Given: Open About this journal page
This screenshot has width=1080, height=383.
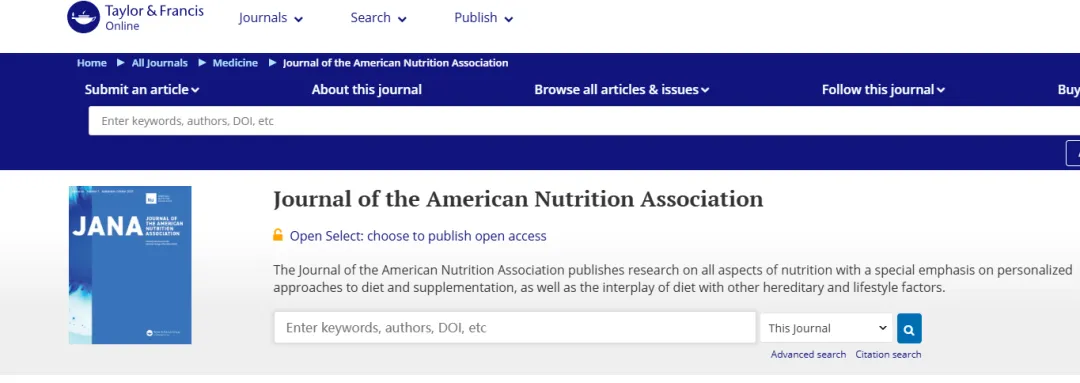Looking at the screenshot, I should coord(366,90).
